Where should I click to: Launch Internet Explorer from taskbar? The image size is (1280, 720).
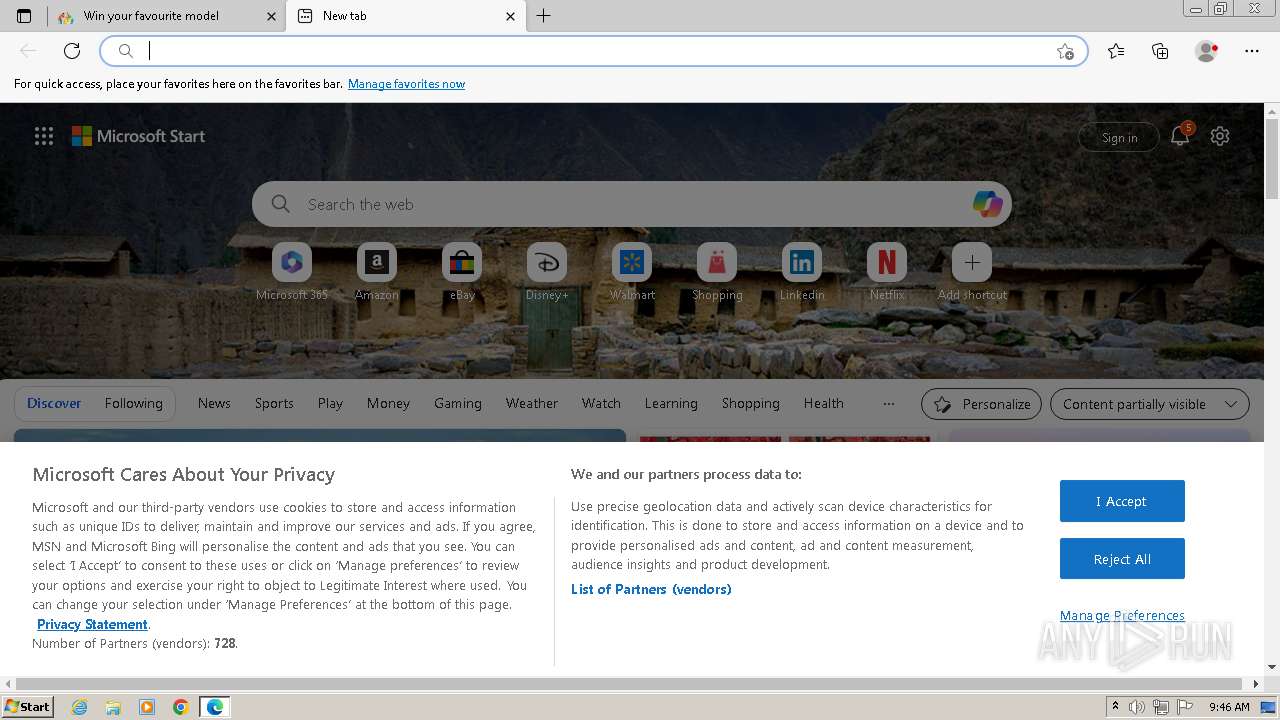pos(79,707)
